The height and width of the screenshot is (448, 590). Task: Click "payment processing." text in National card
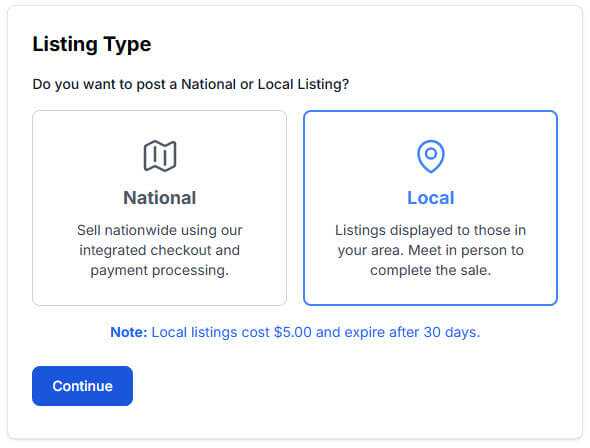[x=160, y=270]
